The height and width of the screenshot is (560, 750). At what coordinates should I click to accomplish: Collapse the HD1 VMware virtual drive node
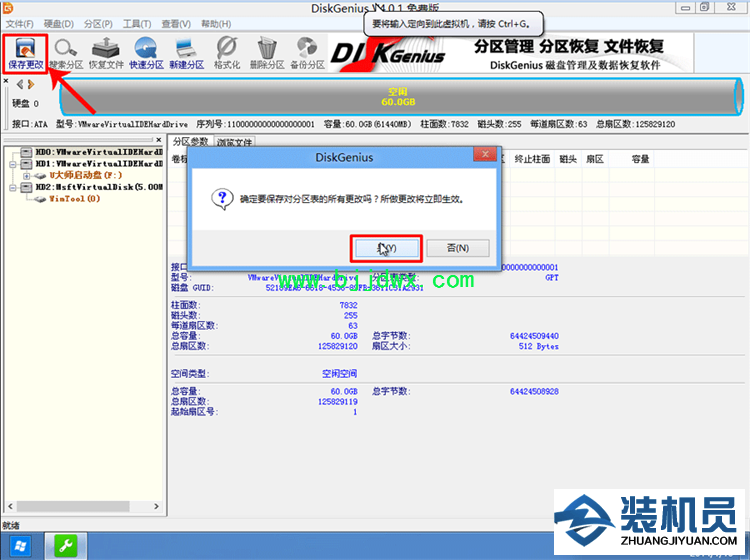(x=13, y=163)
